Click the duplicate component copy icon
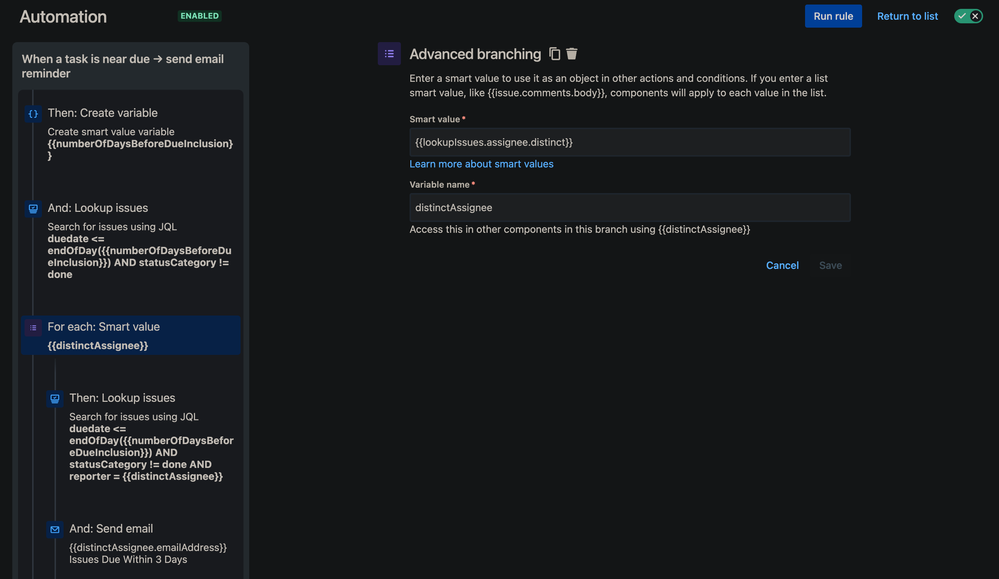Image resolution: width=999 pixels, height=579 pixels. 554,54
